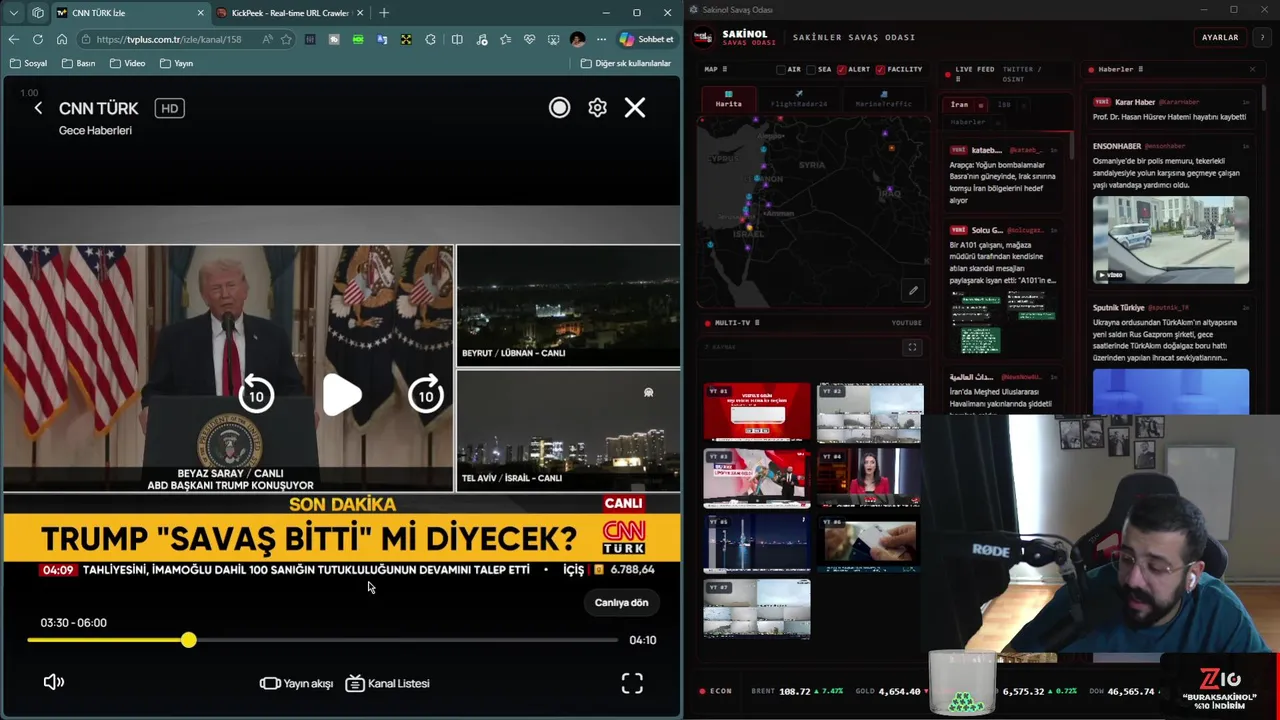Open the browser profile avatar
1280x720 pixels.
(x=577, y=39)
